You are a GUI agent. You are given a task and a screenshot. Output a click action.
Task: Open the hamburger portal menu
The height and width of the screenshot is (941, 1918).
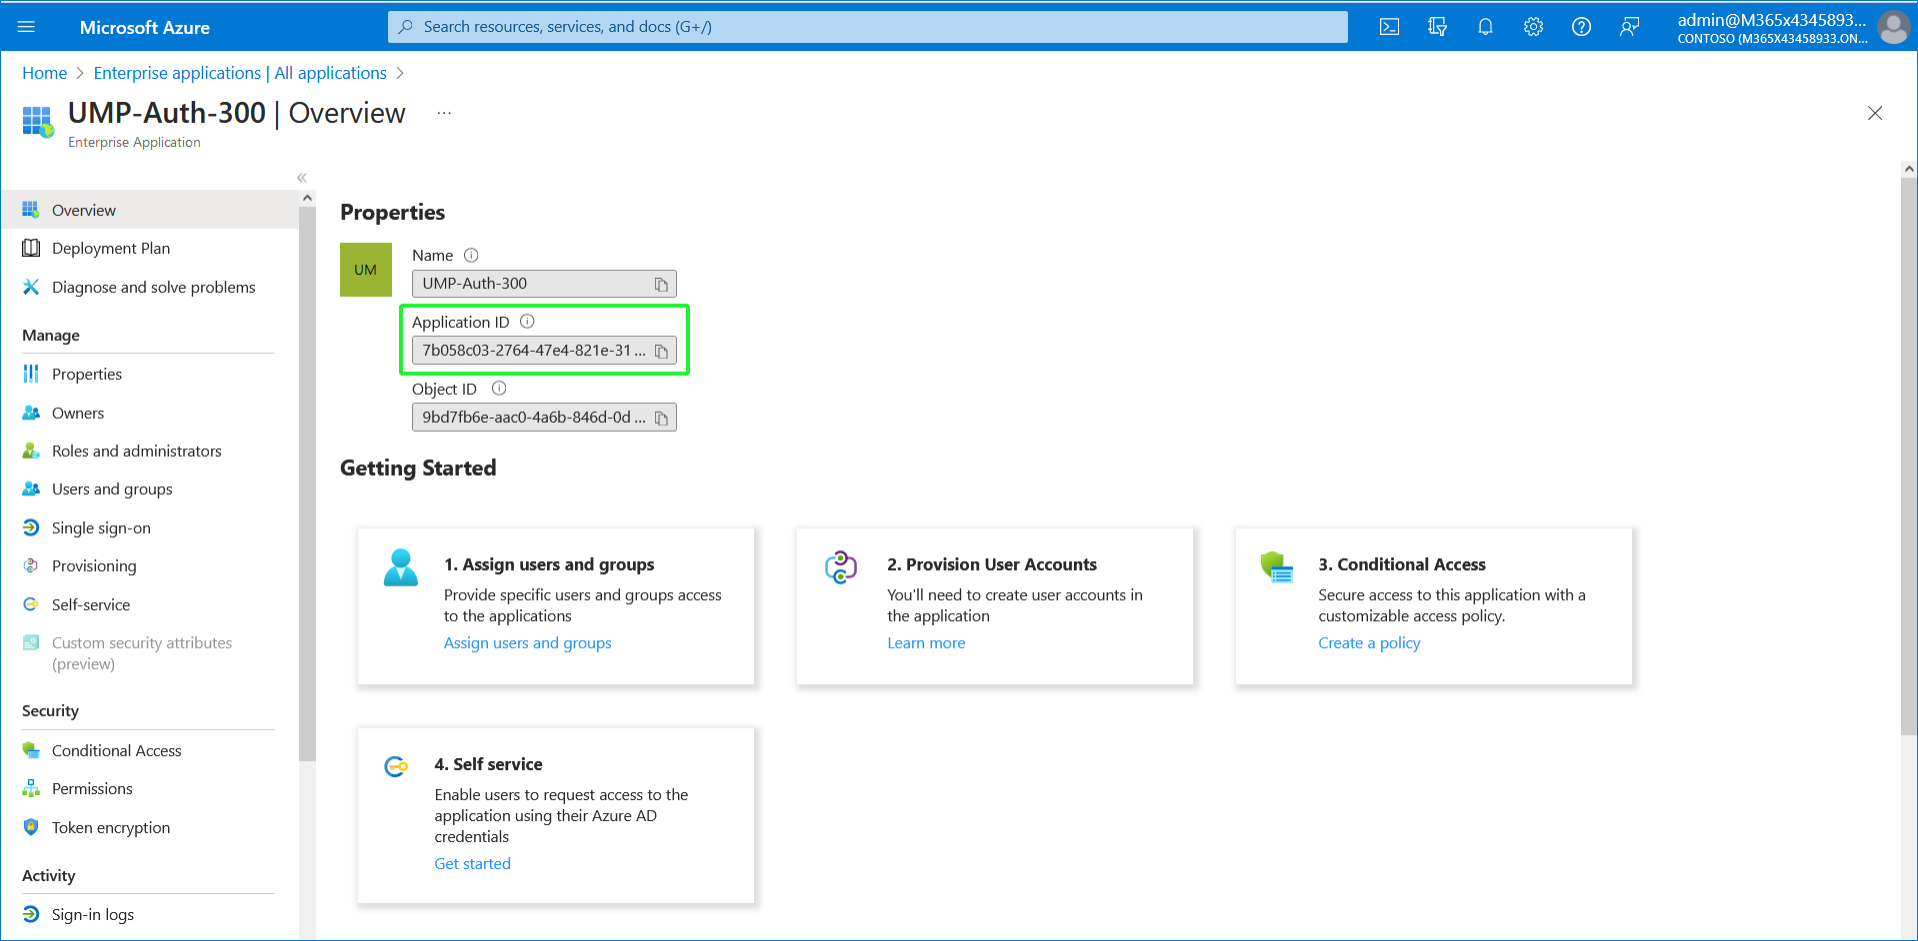[26, 27]
